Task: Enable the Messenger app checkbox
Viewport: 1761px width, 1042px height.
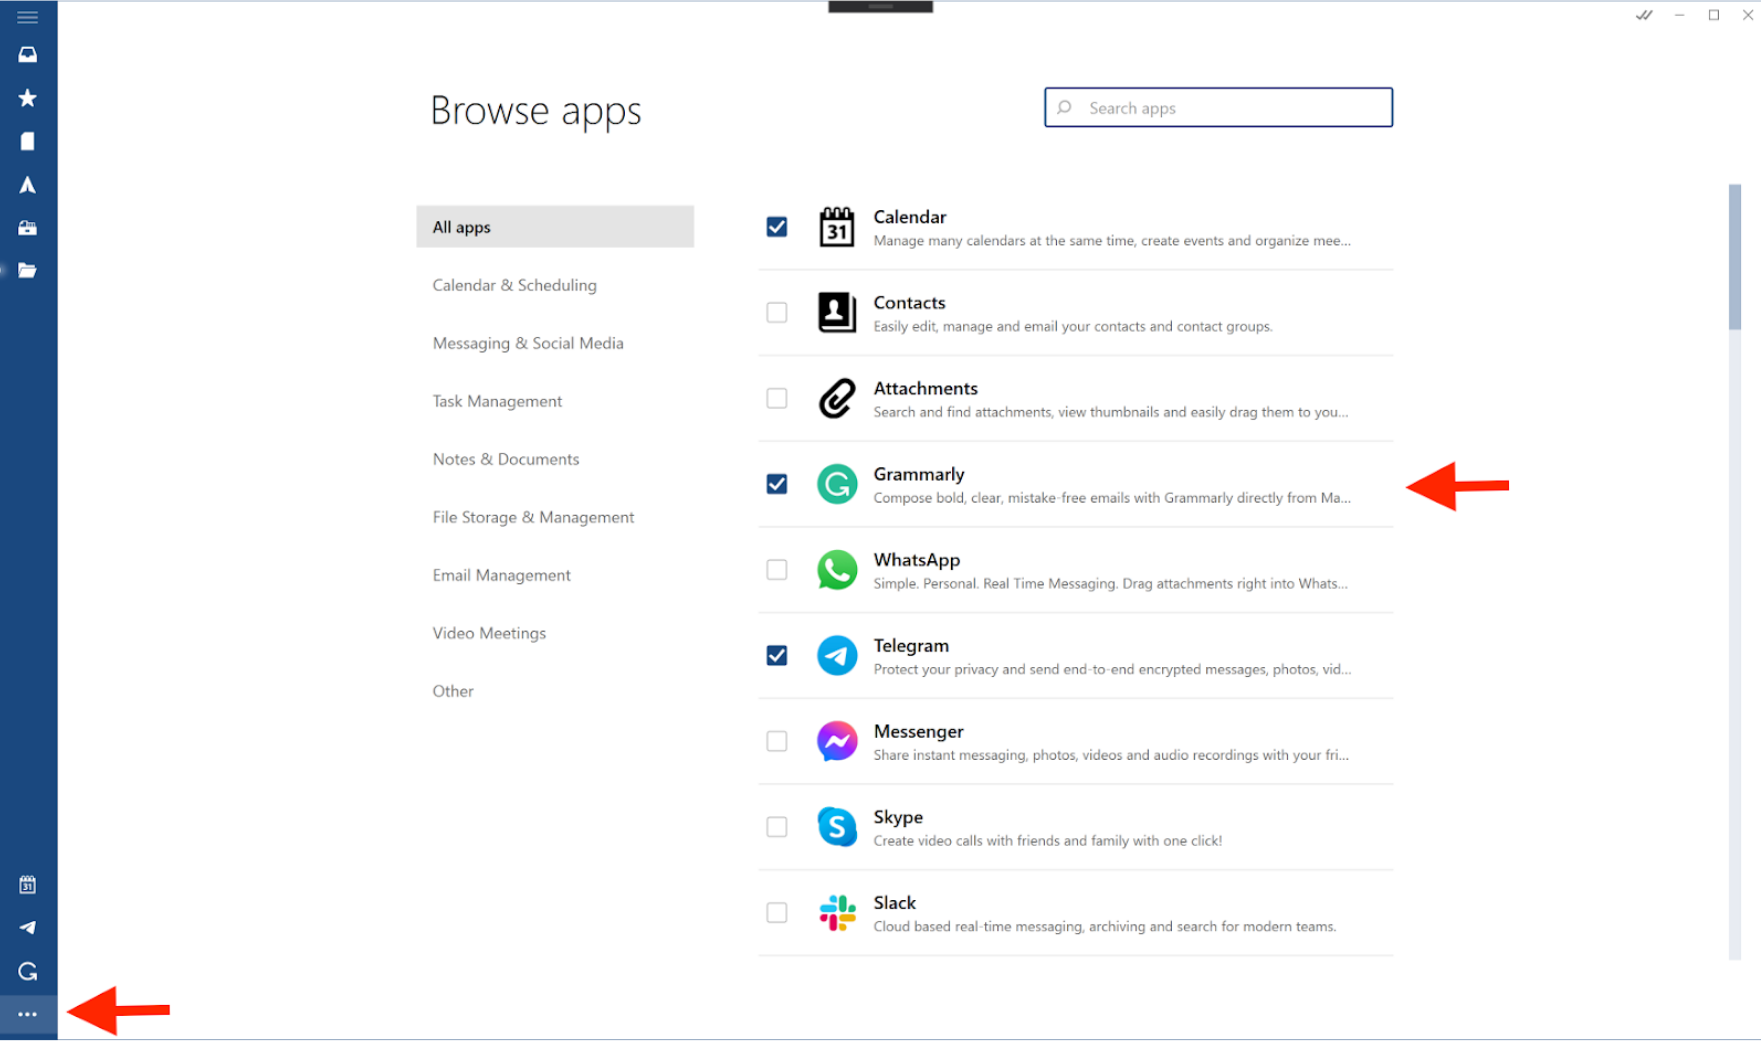Action: pyautogui.click(x=777, y=741)
